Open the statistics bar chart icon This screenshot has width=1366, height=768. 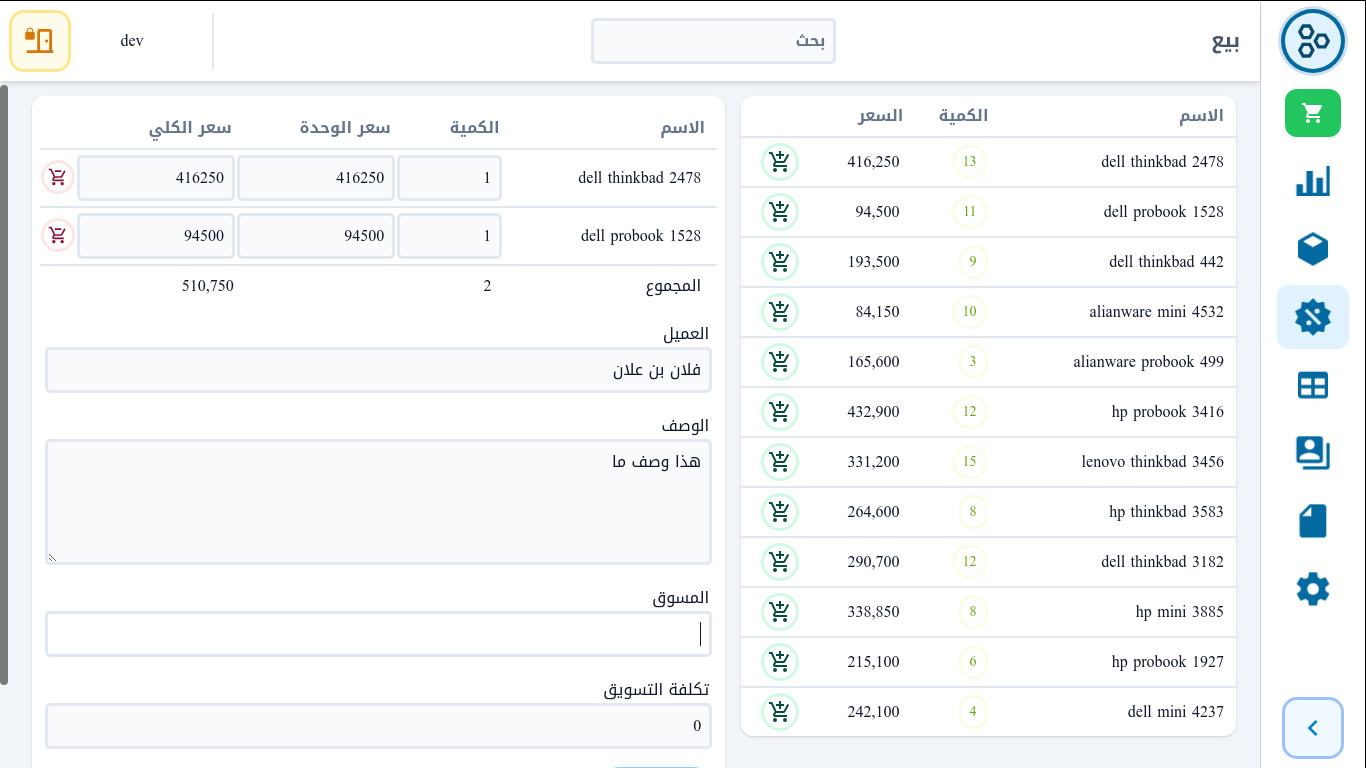(x=1313, y=181)
